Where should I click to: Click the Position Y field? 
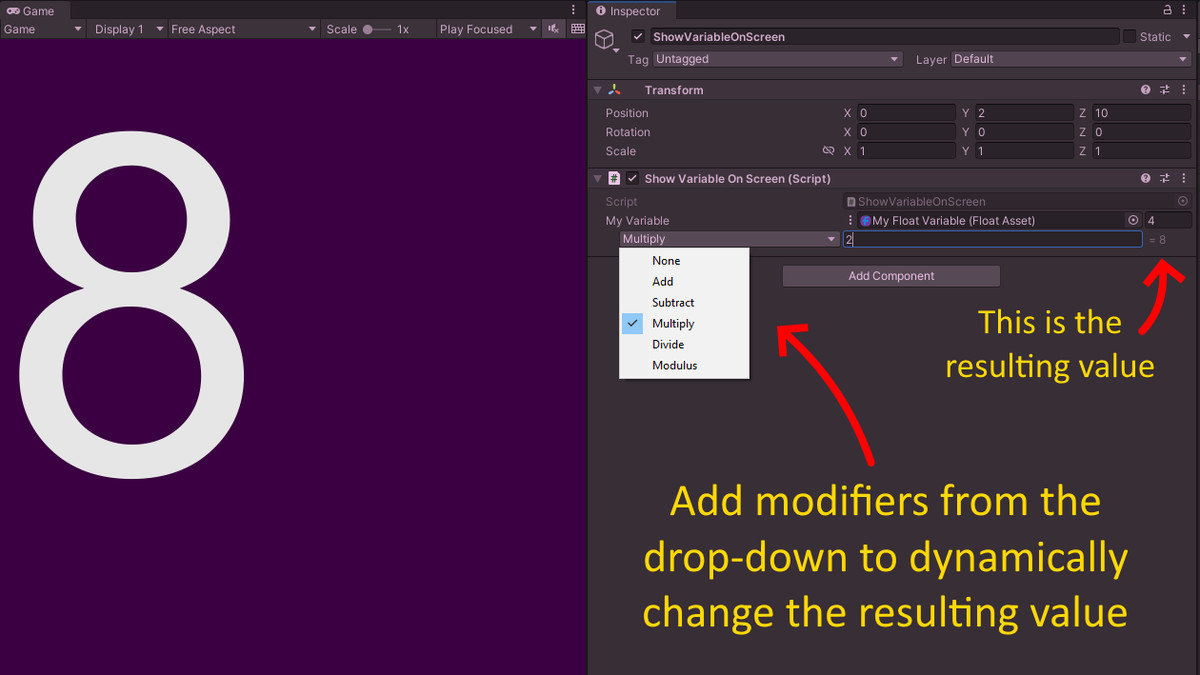click(x=1024, y=113)
